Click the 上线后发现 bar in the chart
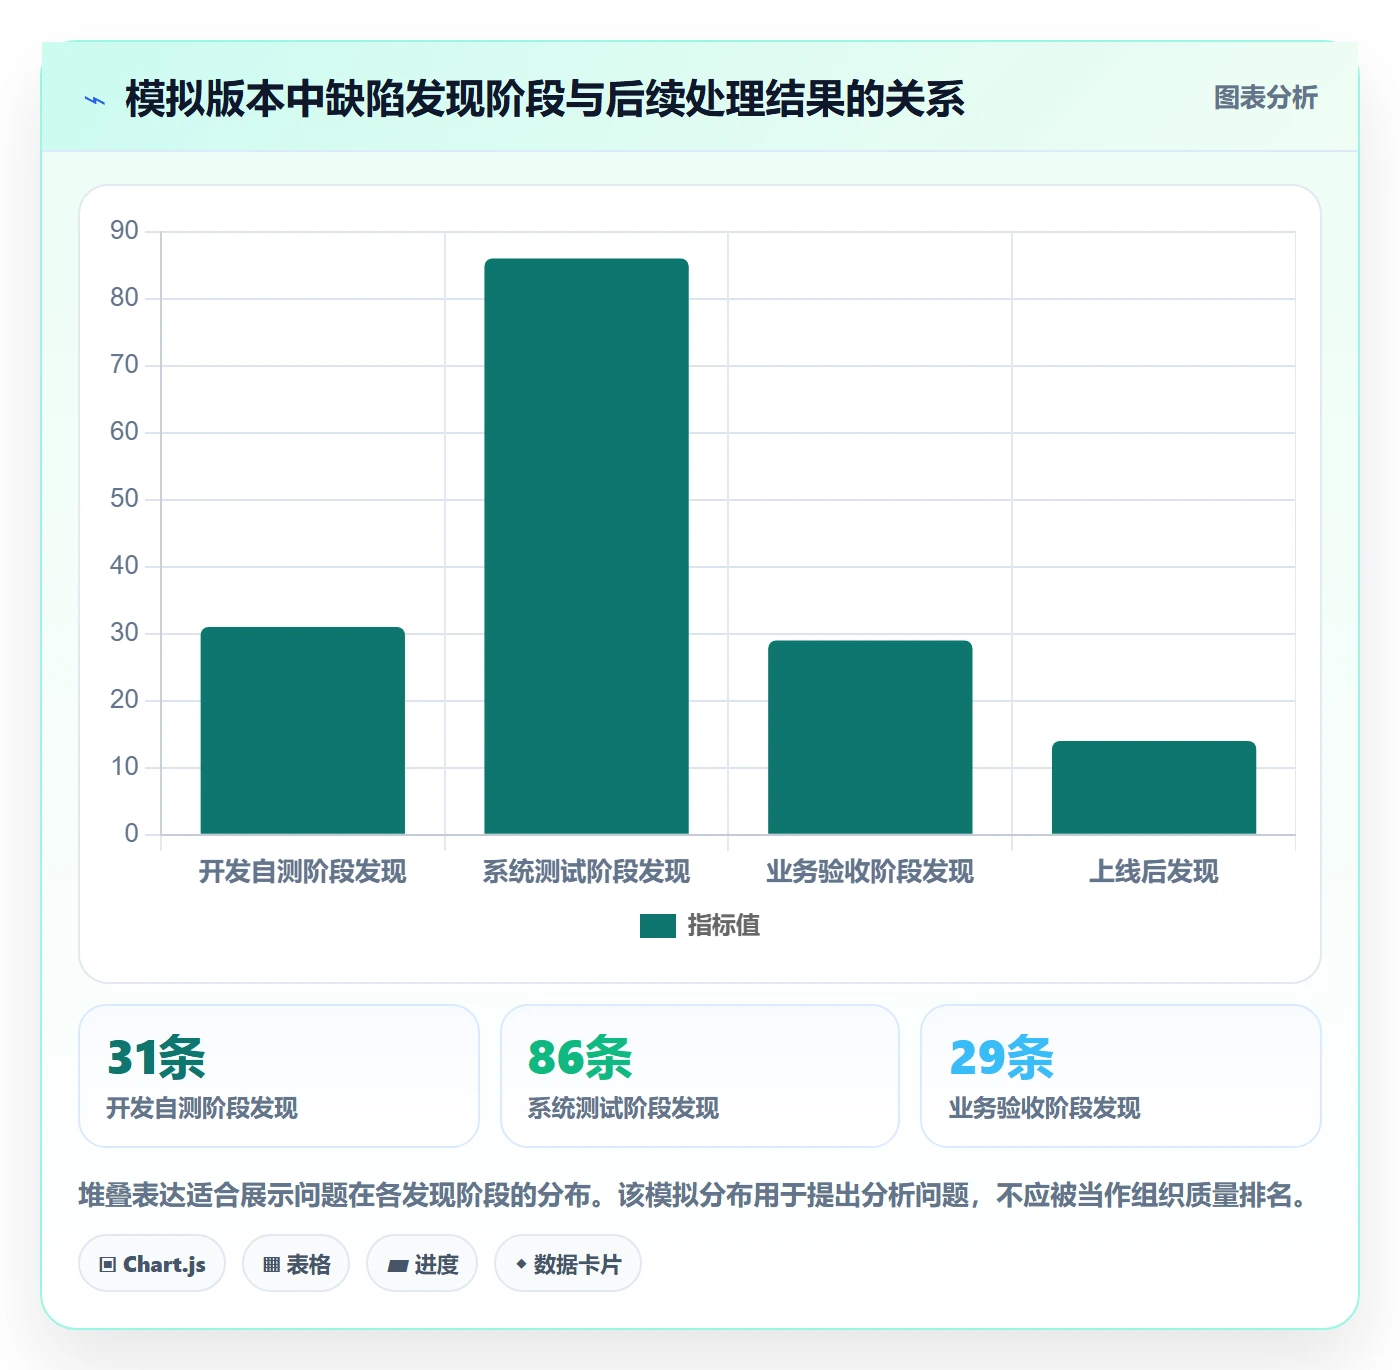 [1154, 787]
